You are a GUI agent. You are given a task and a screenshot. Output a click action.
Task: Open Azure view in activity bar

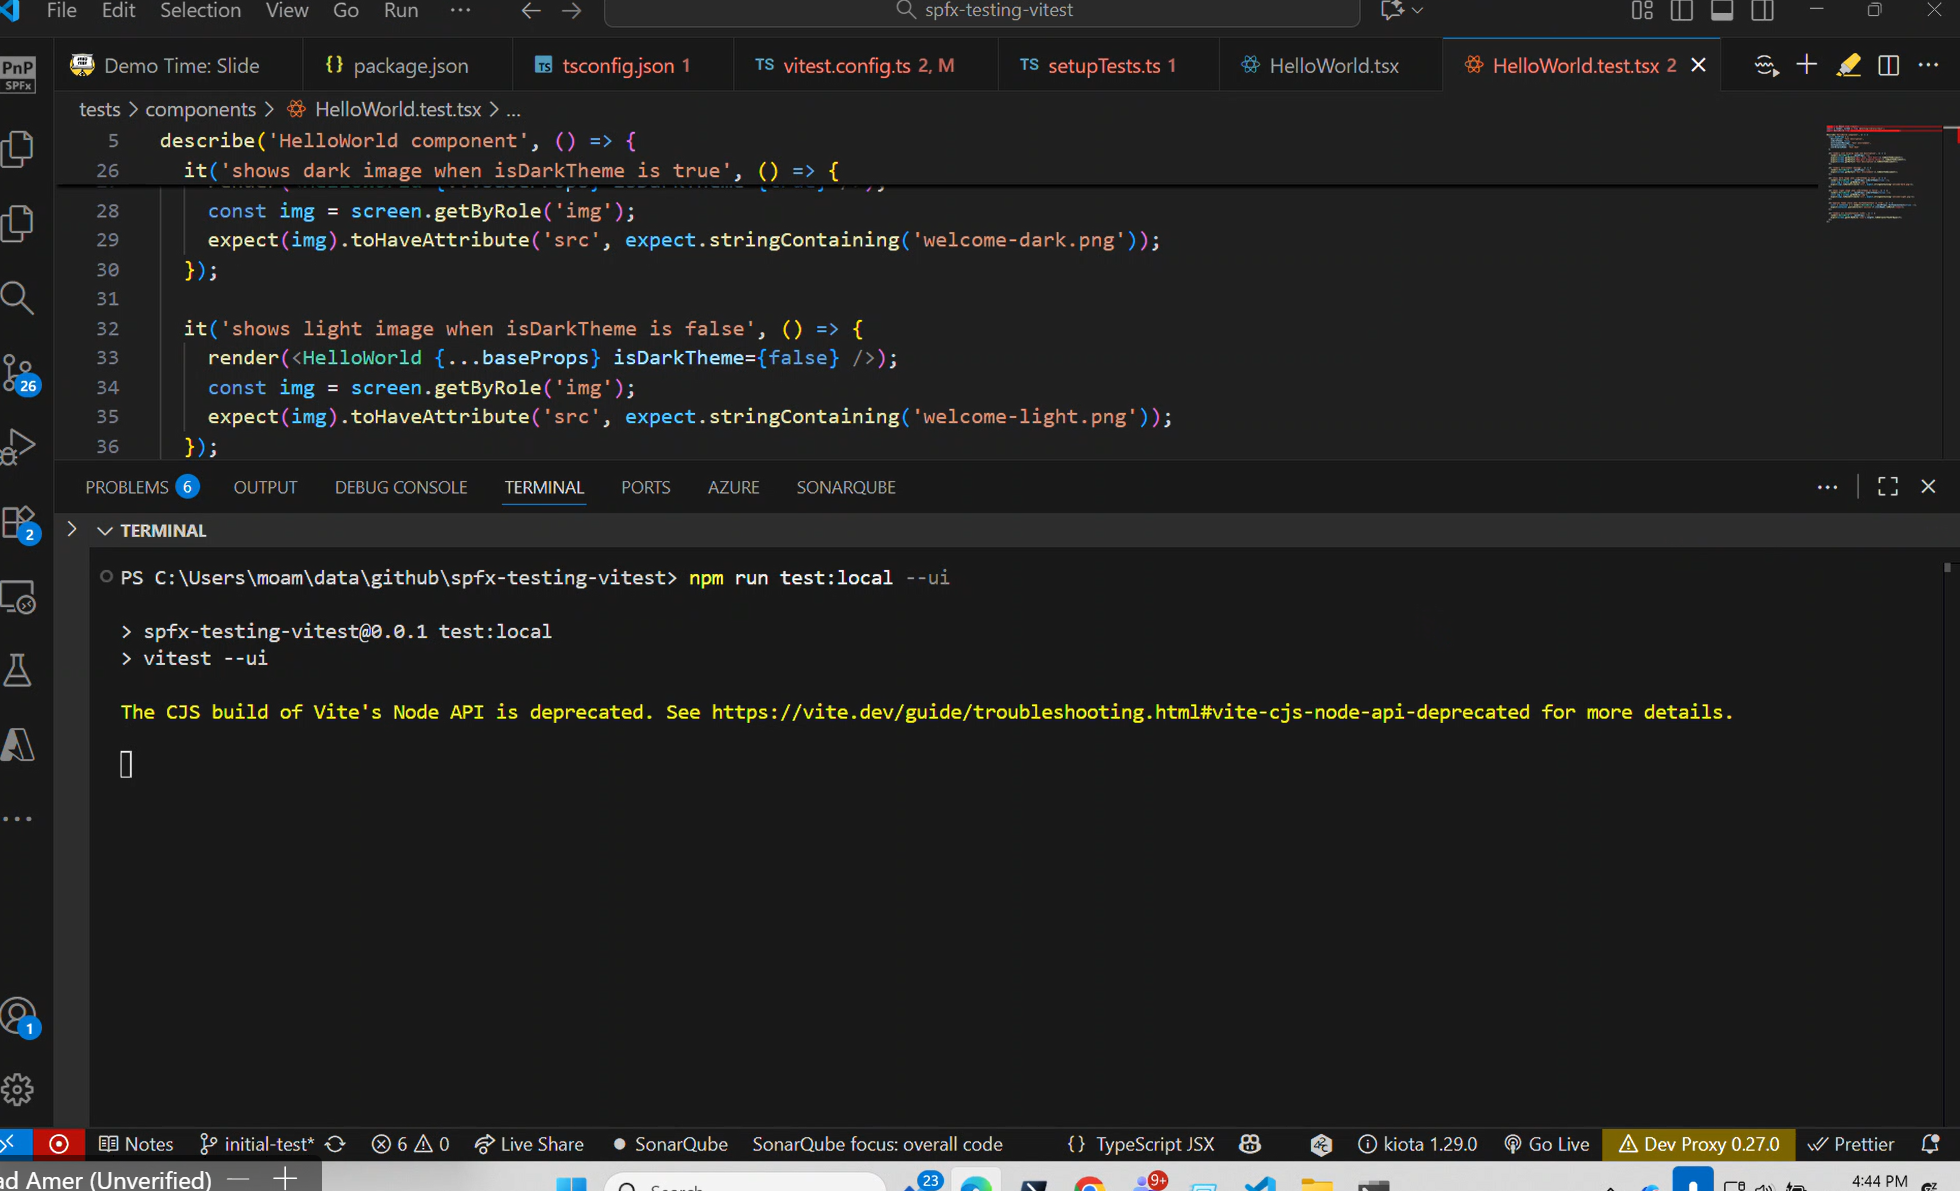(x=18, y=745)
